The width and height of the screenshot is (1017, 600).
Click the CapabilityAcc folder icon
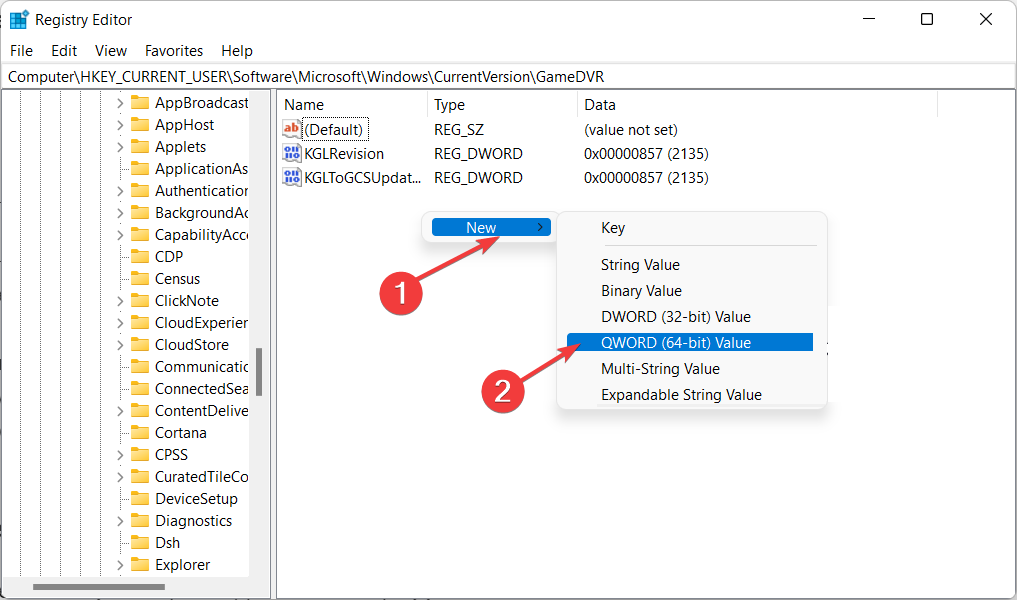[x=139, y=235]
